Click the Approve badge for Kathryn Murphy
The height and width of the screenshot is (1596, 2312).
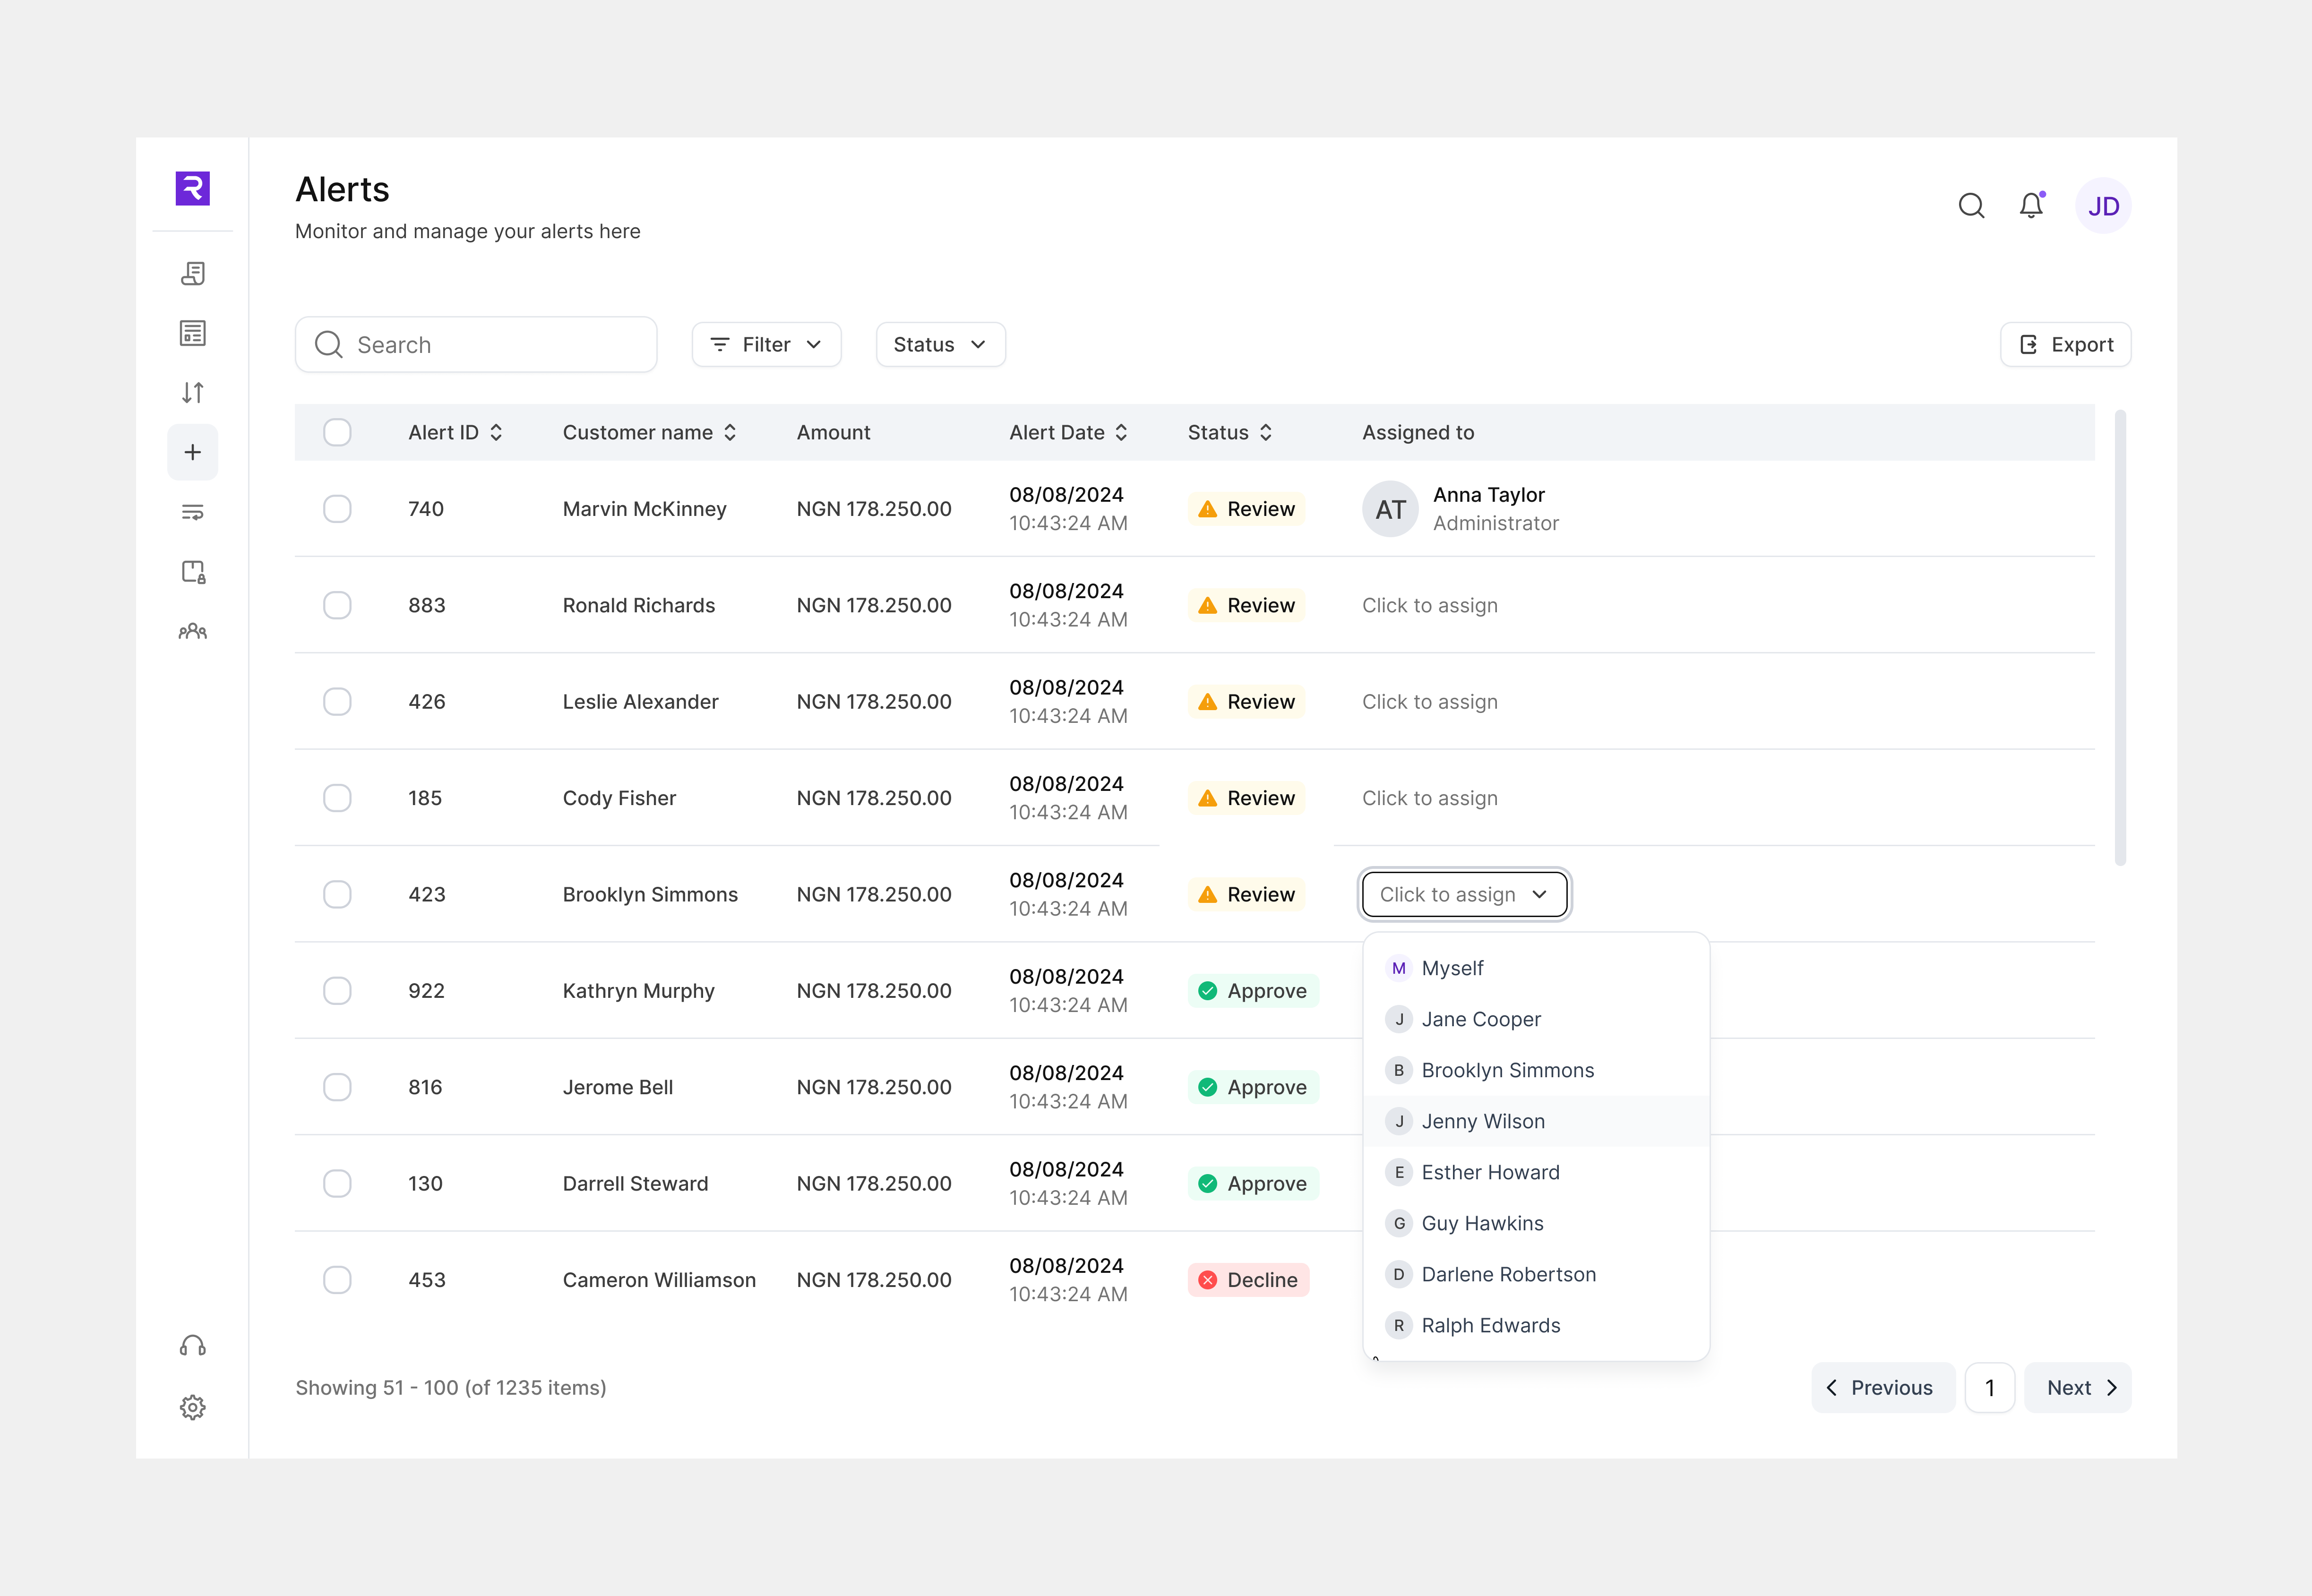pyautogui.click(x=1253, y=991)
